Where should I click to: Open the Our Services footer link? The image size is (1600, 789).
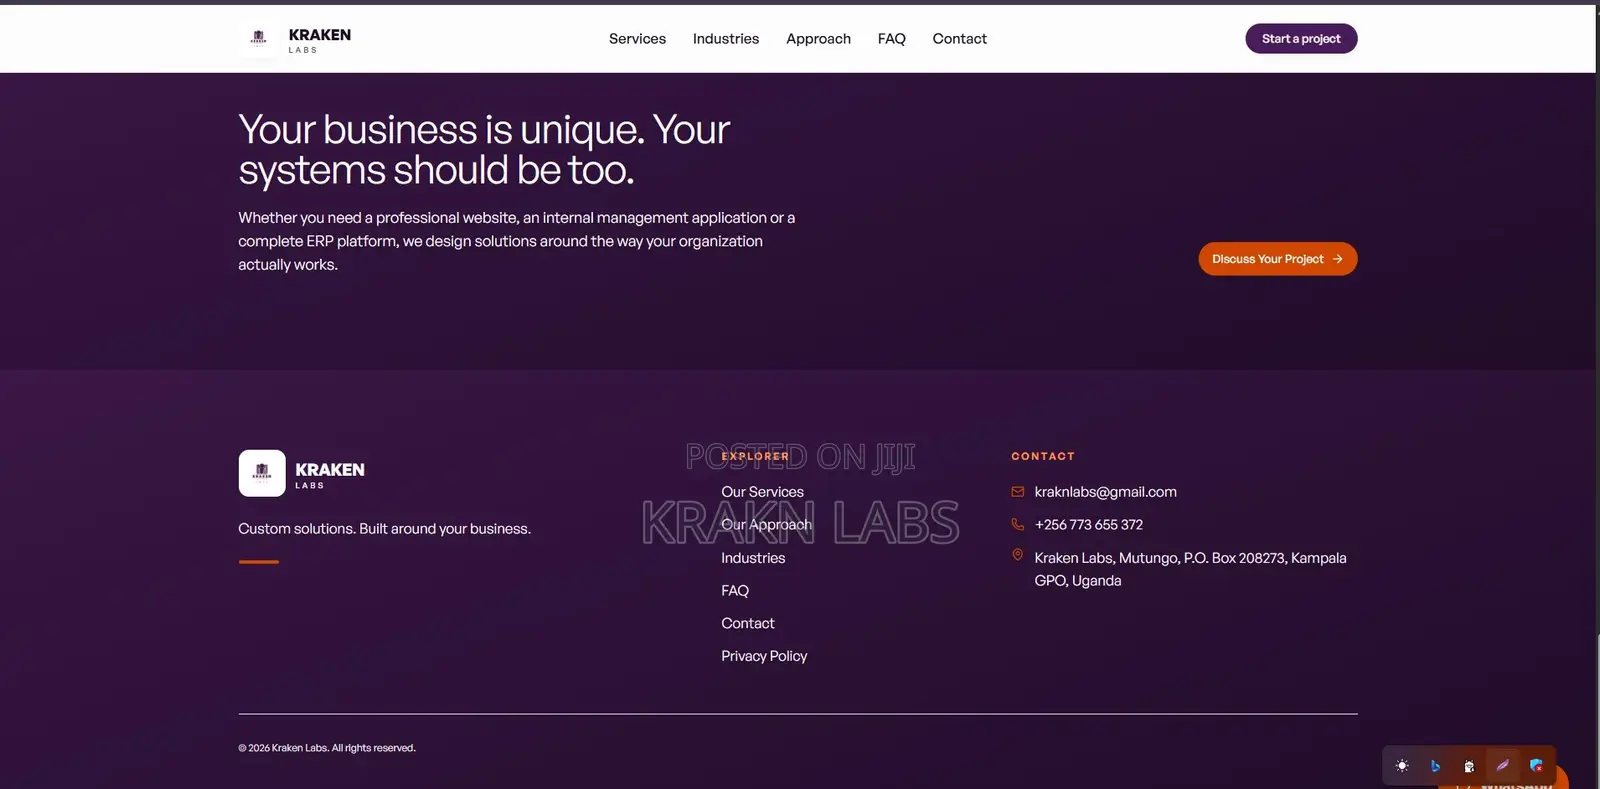pos(762,492)
